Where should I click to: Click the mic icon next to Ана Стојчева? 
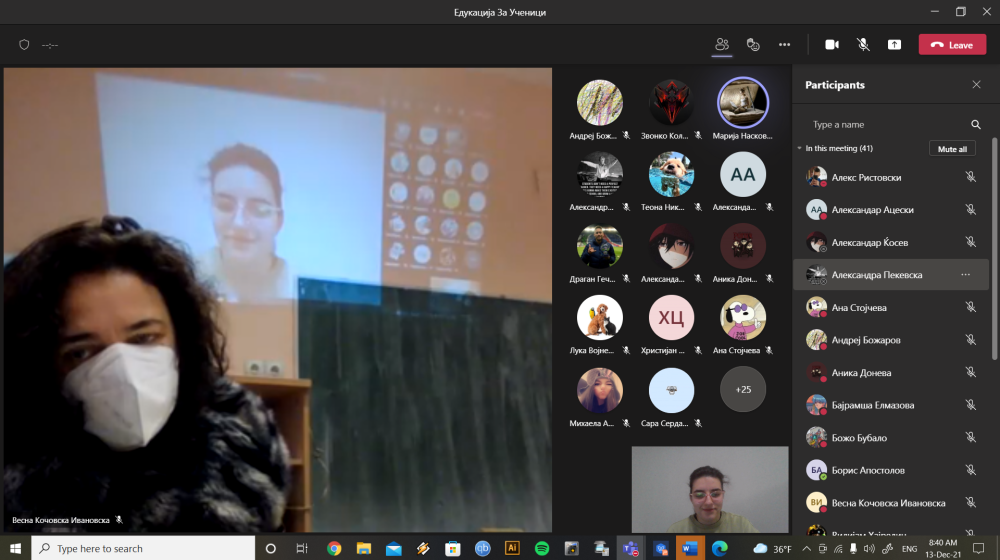970,308
